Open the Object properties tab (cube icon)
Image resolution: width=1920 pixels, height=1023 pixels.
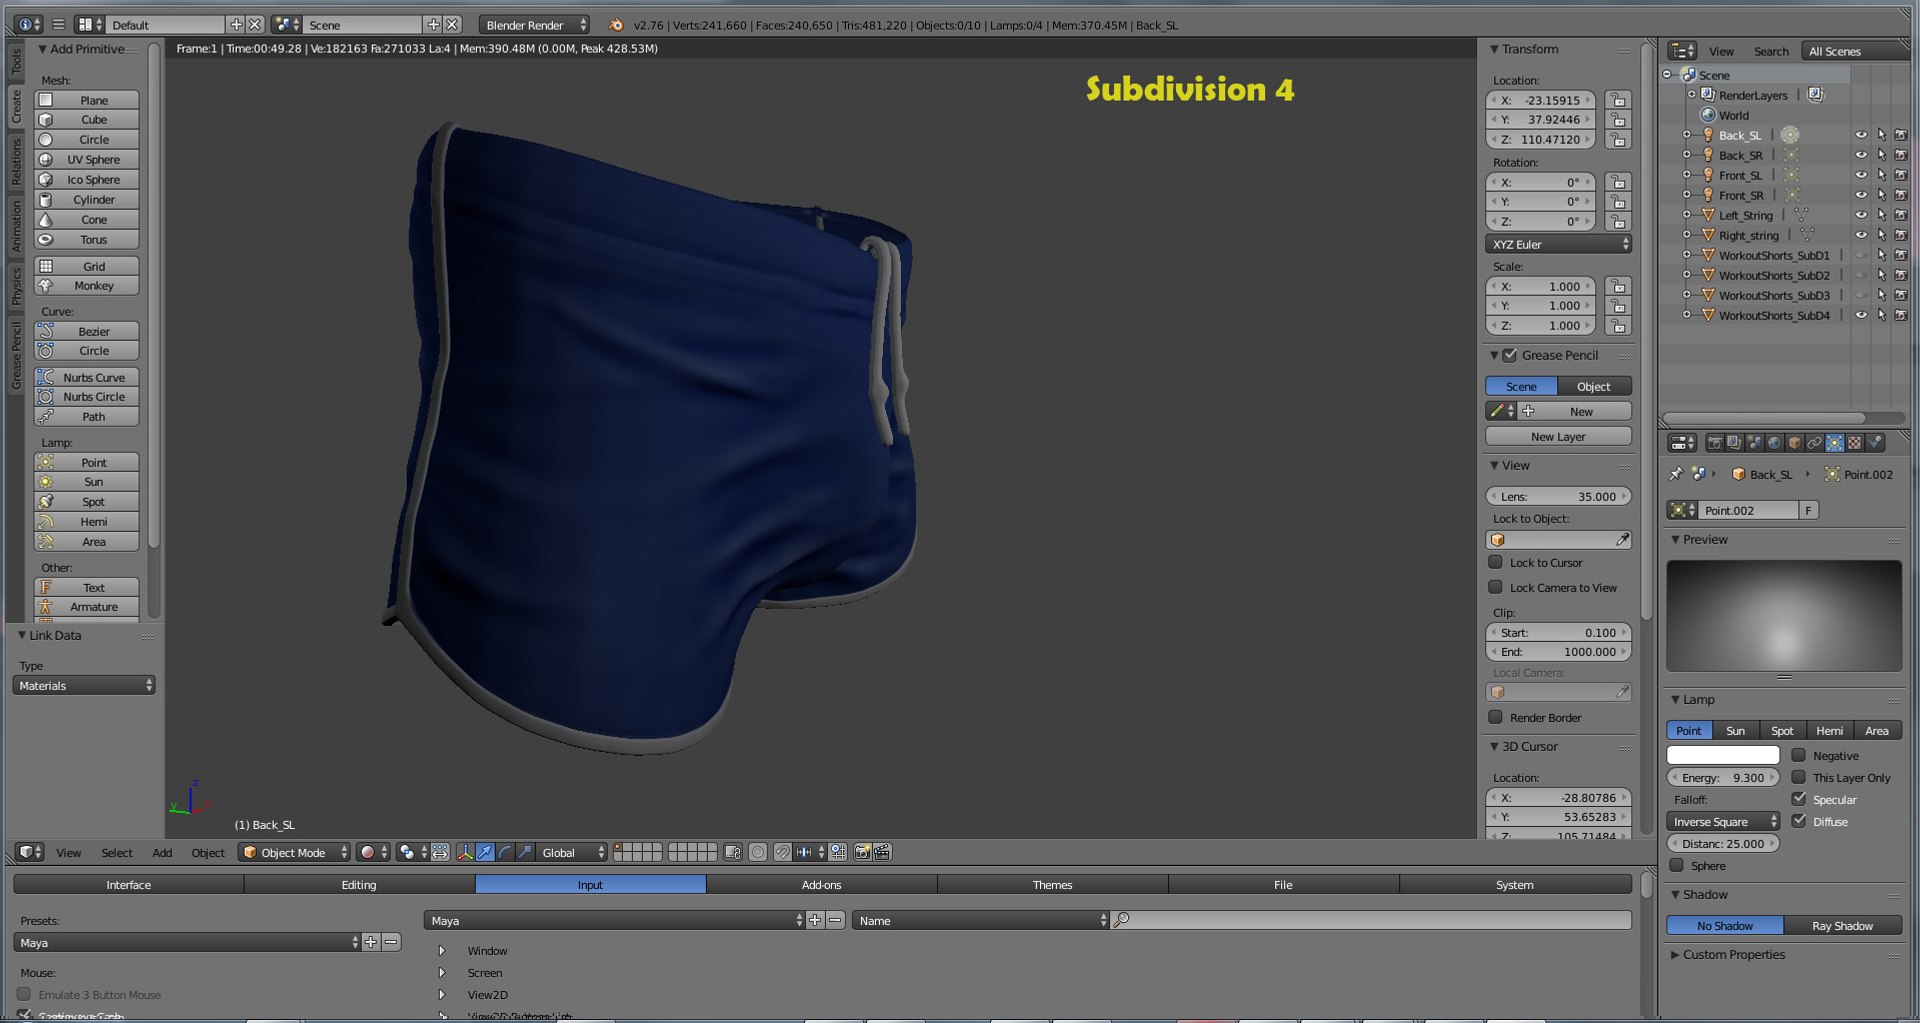pos(1794,443)
